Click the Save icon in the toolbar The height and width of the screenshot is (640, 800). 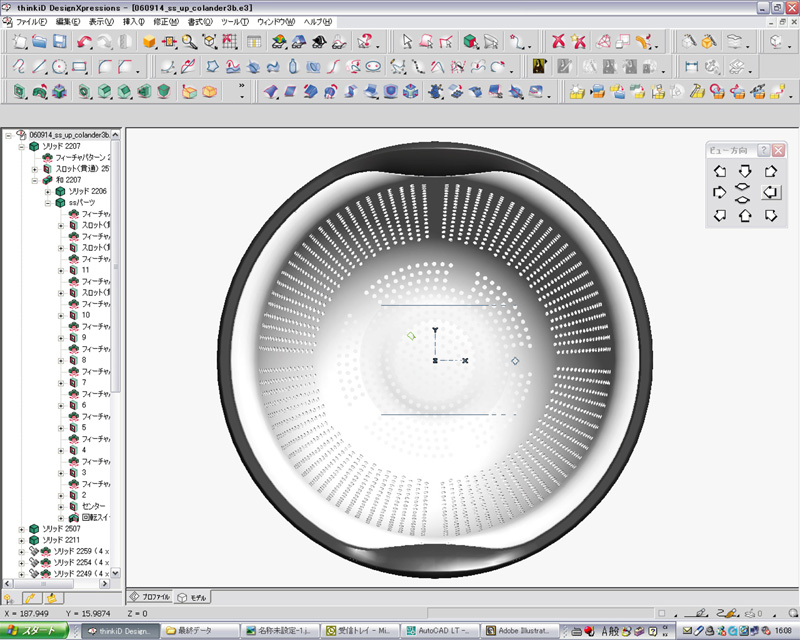tap(59, 42)
